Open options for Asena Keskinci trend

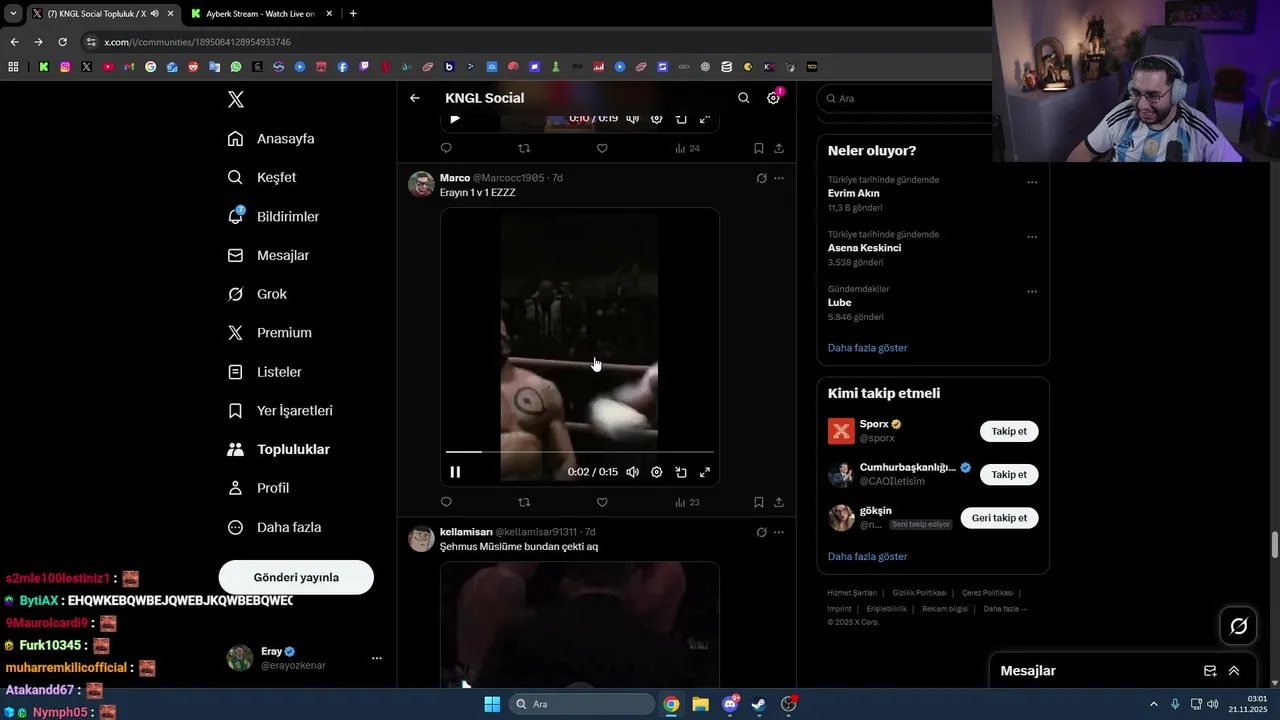click(x=1032, y=237)
